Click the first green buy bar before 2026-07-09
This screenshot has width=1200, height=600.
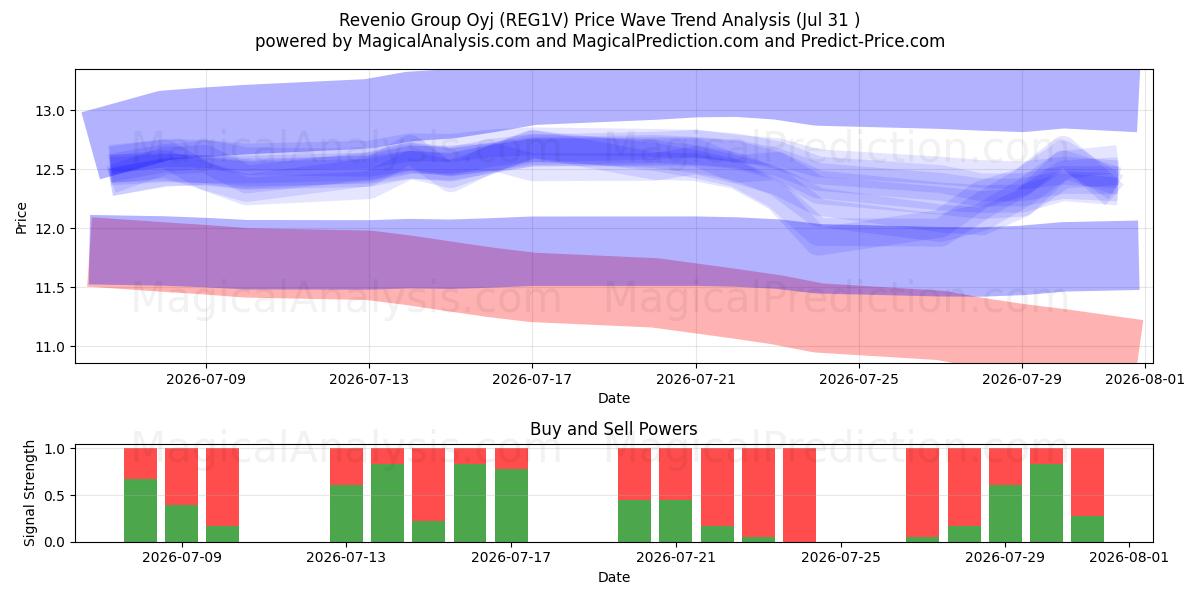click(141, 511)
